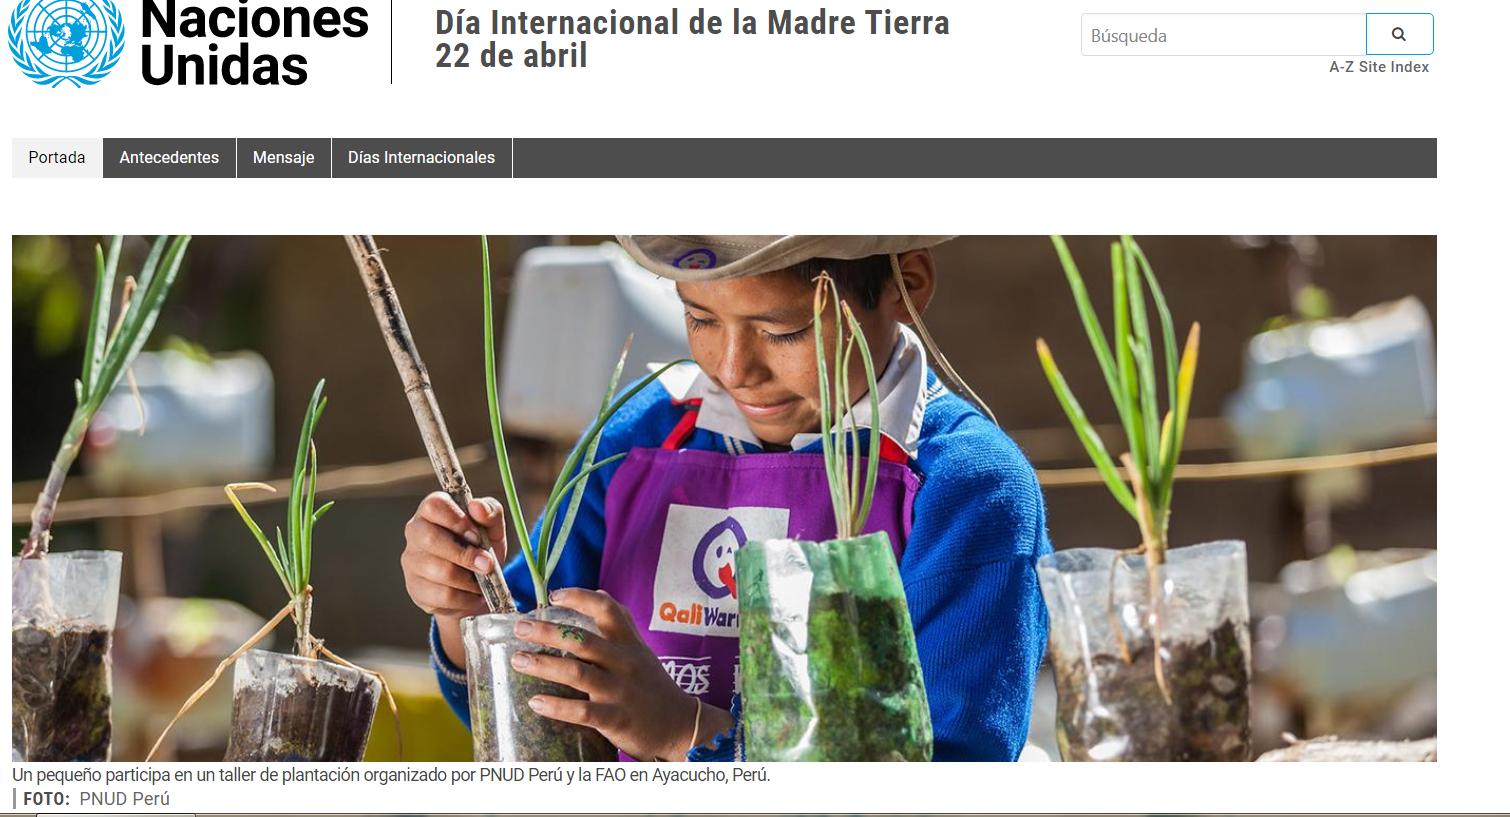Image resolution: width=1510 pixels, height=817 pixels.
Task: Click the bold FOTO label
Action: [x=46, y=799]
